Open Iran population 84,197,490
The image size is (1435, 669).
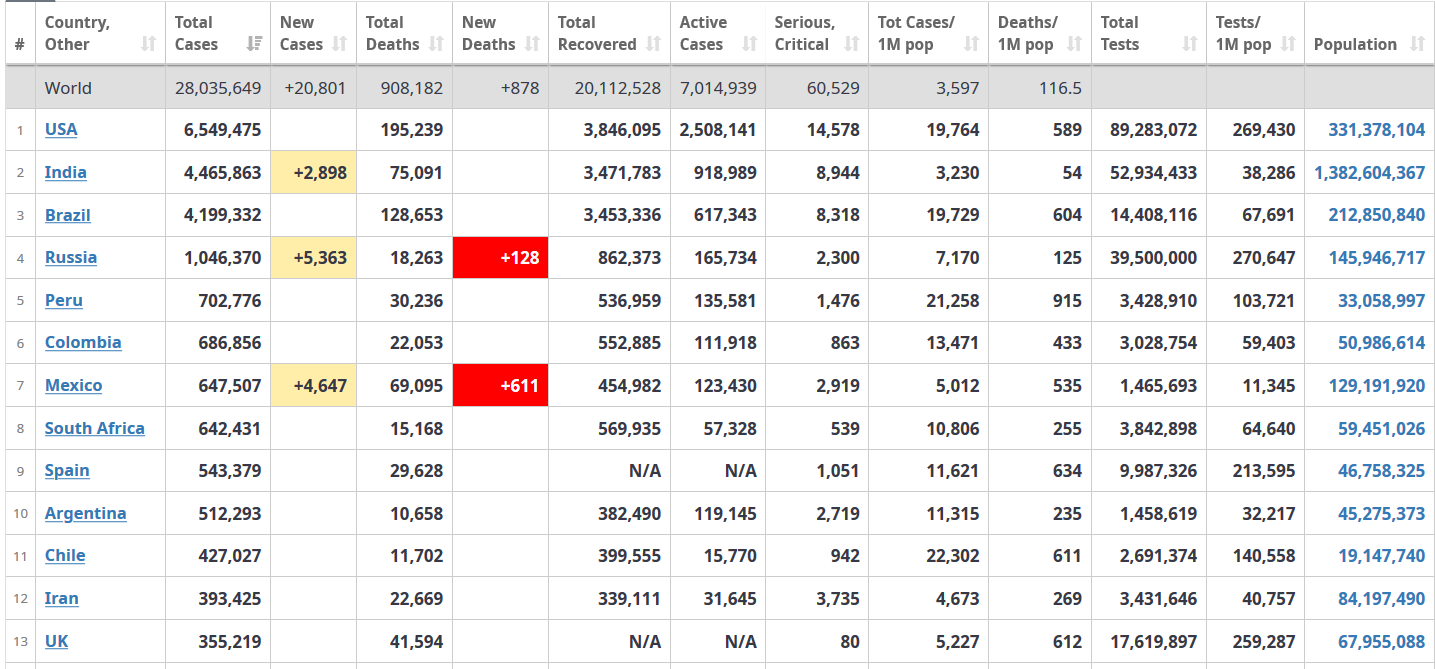[x=1382, y=599]
